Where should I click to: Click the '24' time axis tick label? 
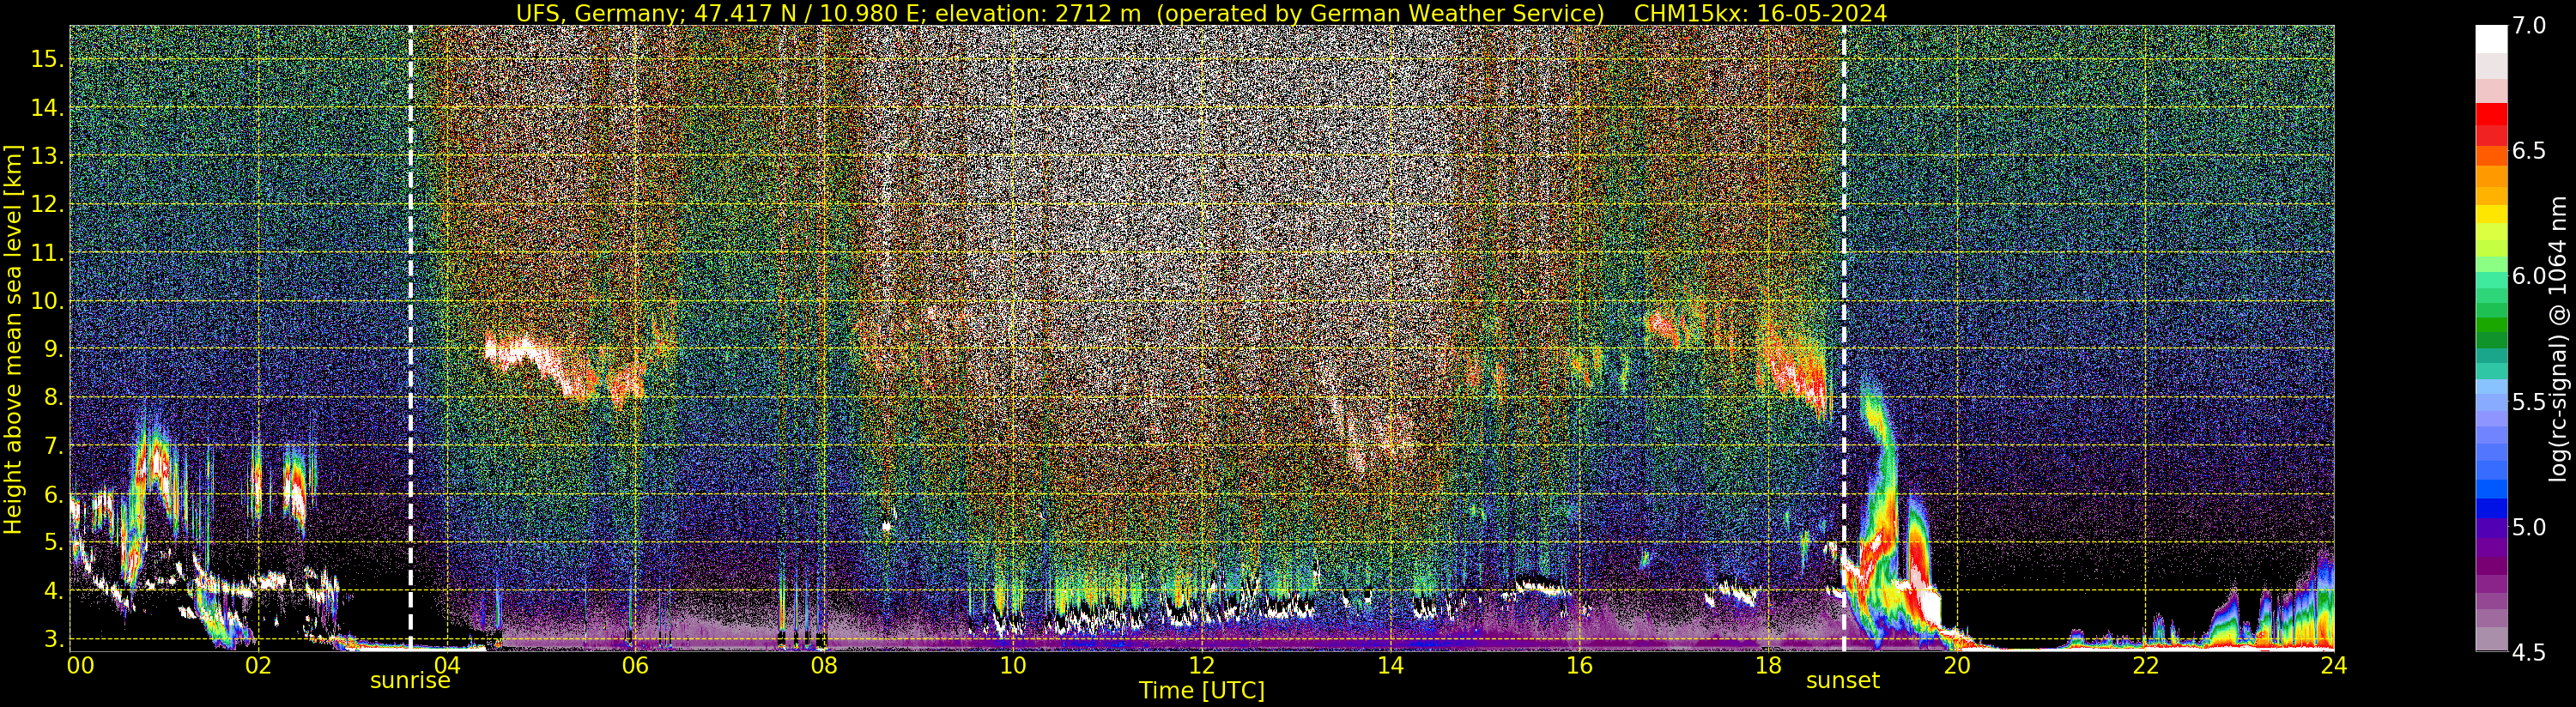coord(2333,664)
